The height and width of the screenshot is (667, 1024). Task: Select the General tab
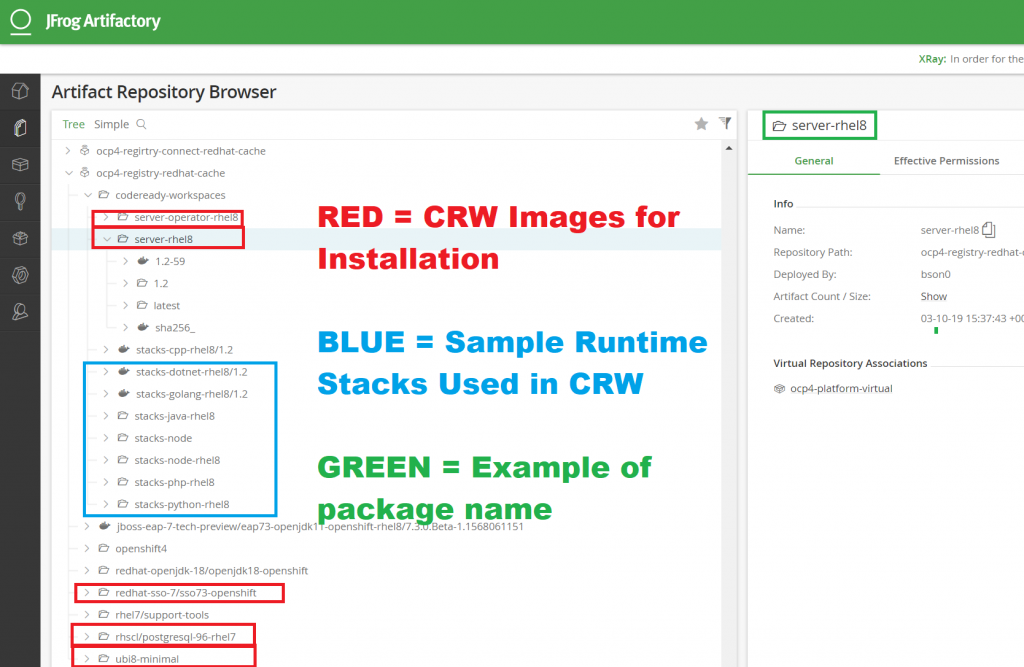click(x=814, y=160)
